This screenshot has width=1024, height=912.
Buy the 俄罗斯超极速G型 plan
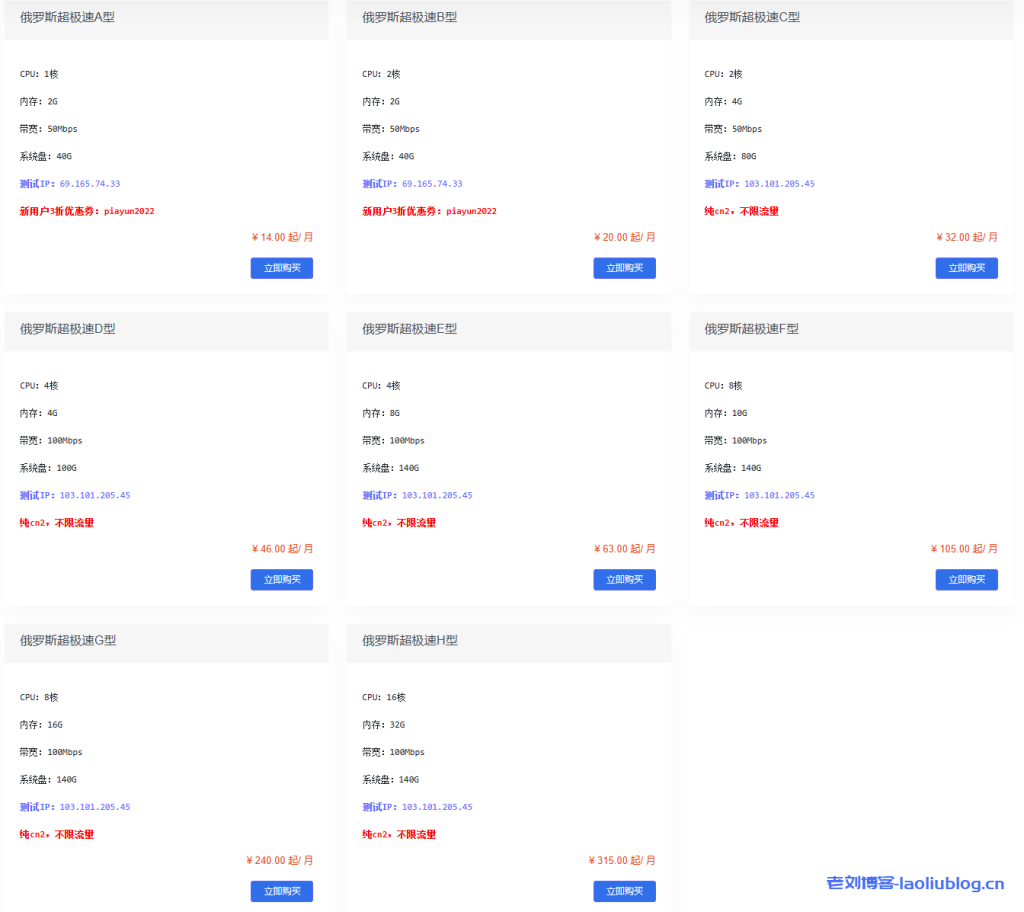[x=281, y=891]
